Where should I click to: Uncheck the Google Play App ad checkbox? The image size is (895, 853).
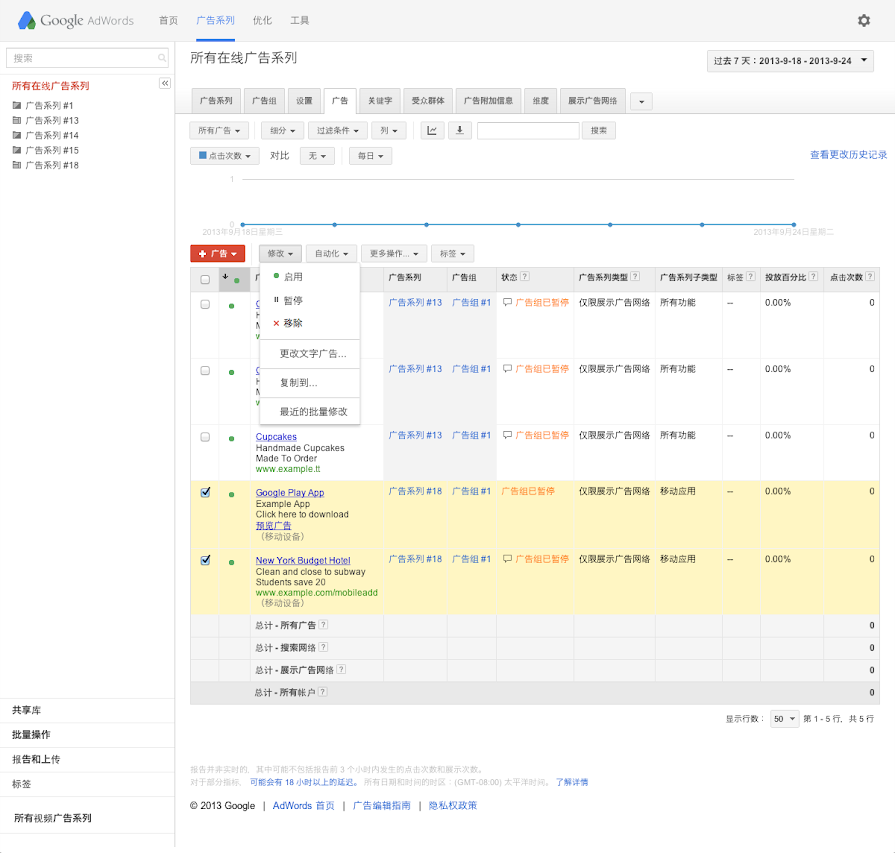pos(205,492)
